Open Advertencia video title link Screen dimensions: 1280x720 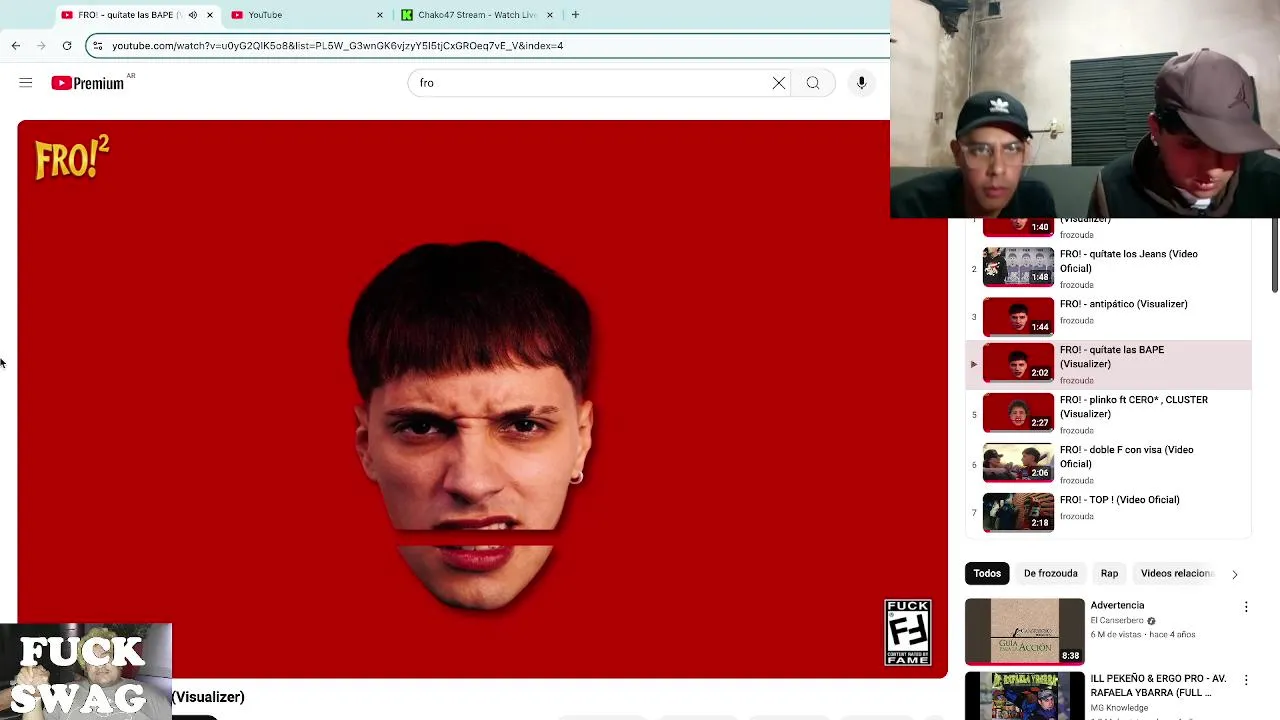pyautogui.click(x=1117, y=605)
